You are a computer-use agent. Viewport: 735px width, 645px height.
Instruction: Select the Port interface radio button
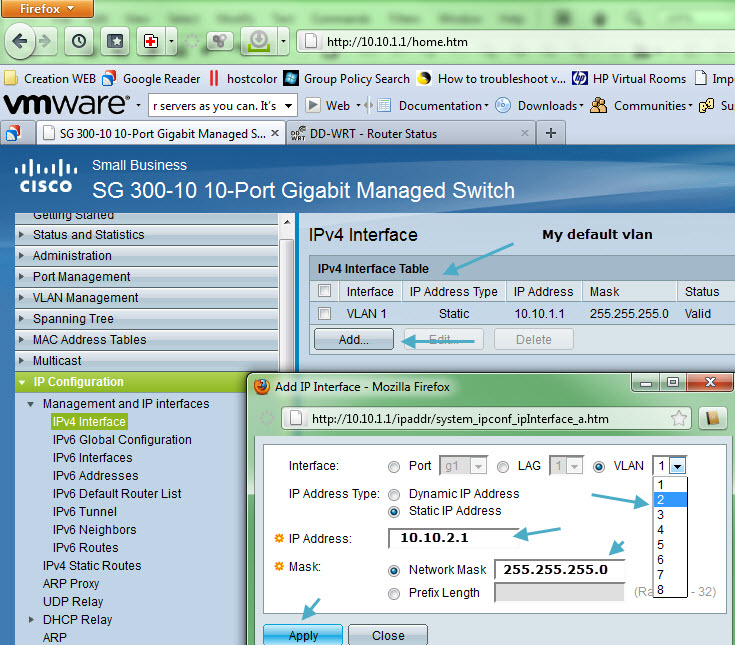(394, 467)
